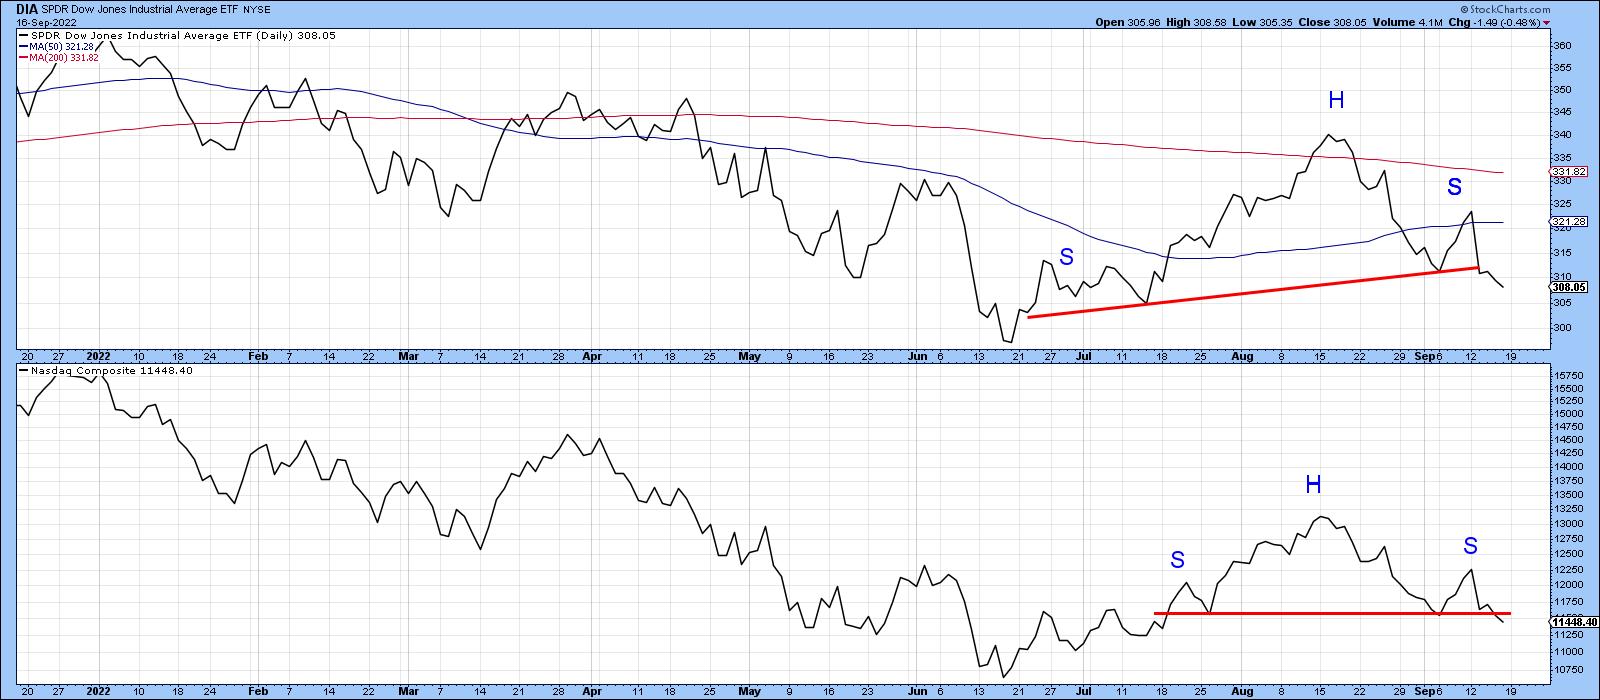Select the Nasdaq Composite 11448.40 legend
This screenshot has height=700, width=1600.
pyautogui.click(x=107, y=370)
